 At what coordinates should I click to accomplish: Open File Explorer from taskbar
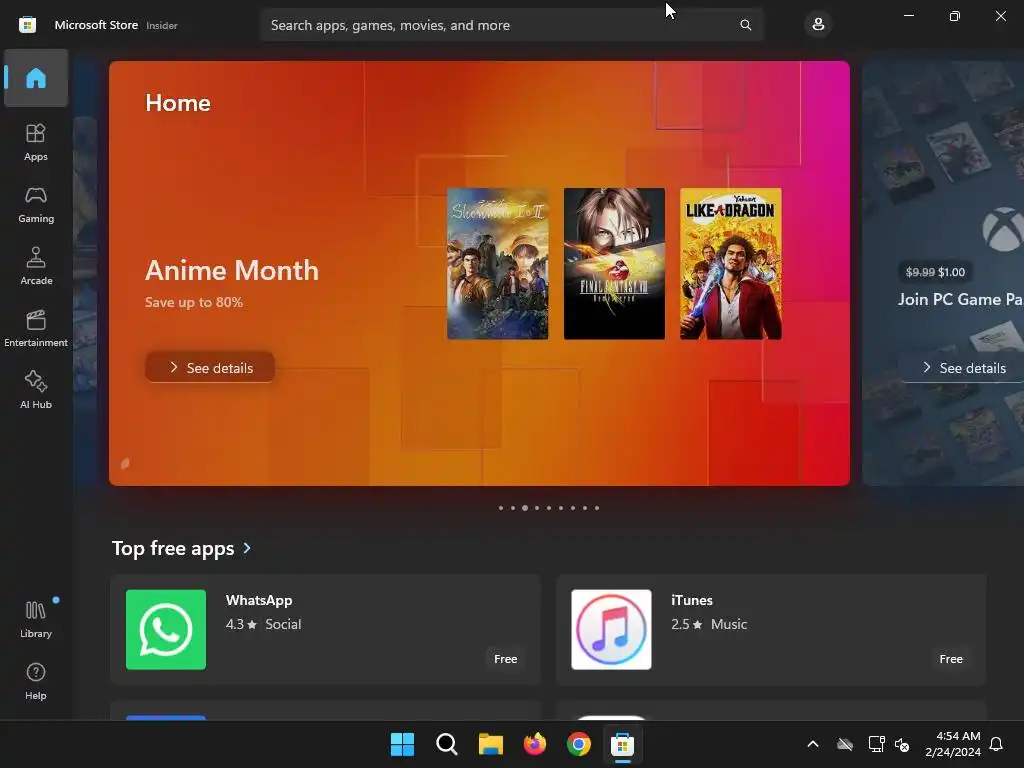[490, 744]
